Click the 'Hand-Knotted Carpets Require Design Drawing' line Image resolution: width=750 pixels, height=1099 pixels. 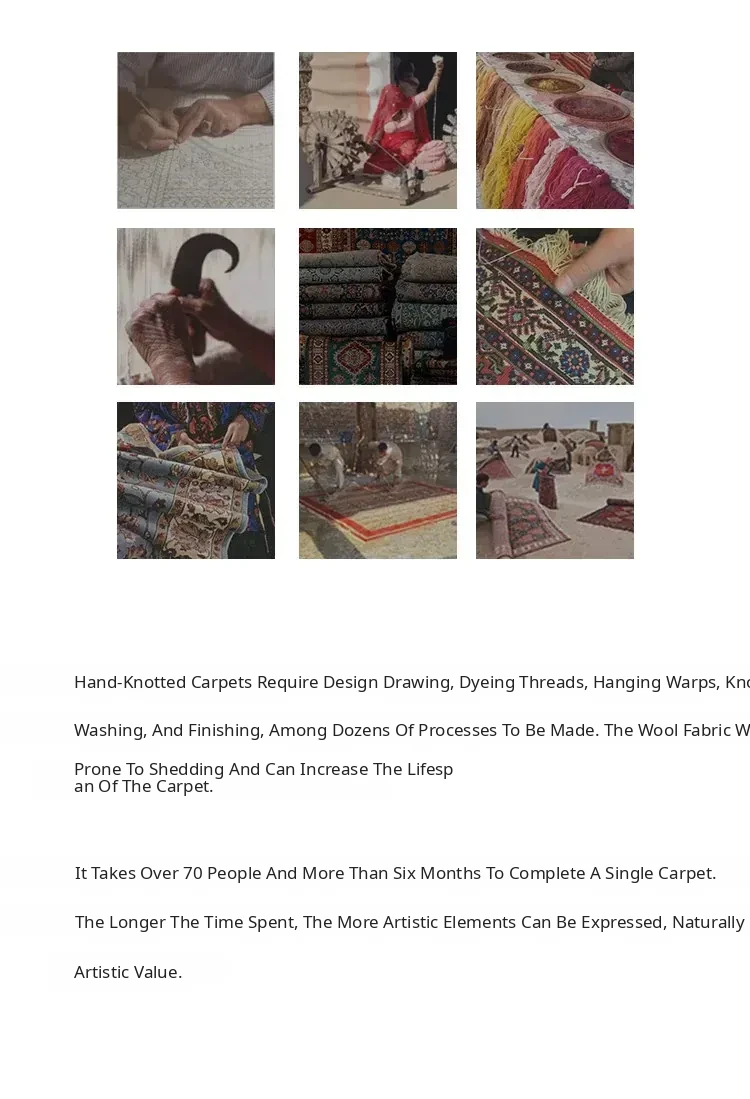(x=412, y=683)
